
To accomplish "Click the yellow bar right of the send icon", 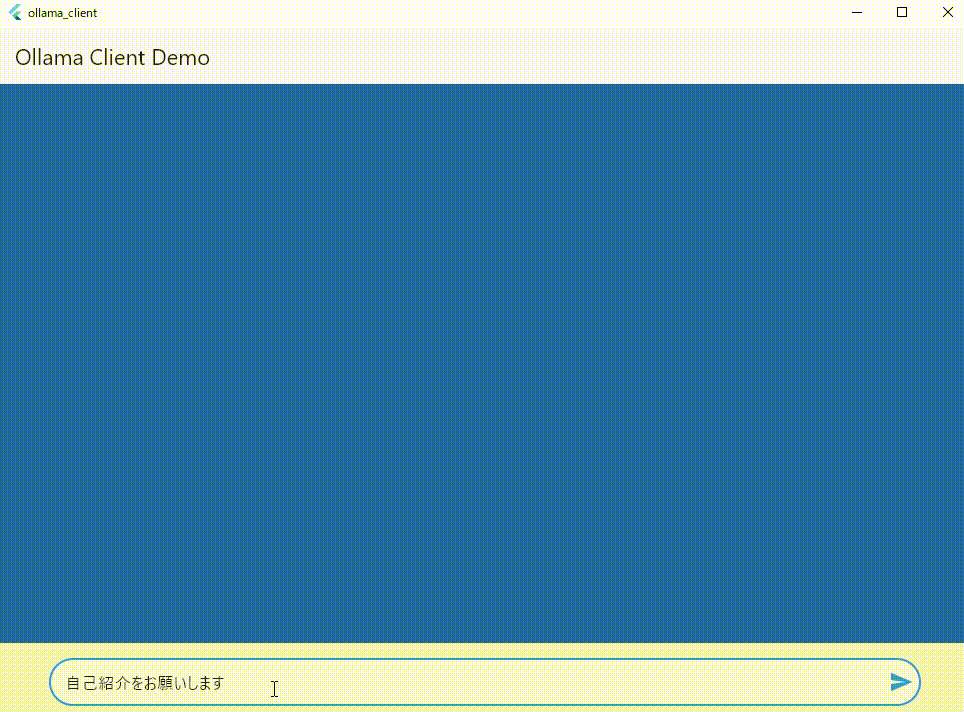I will pyautogui.click(x=943, y=680).
